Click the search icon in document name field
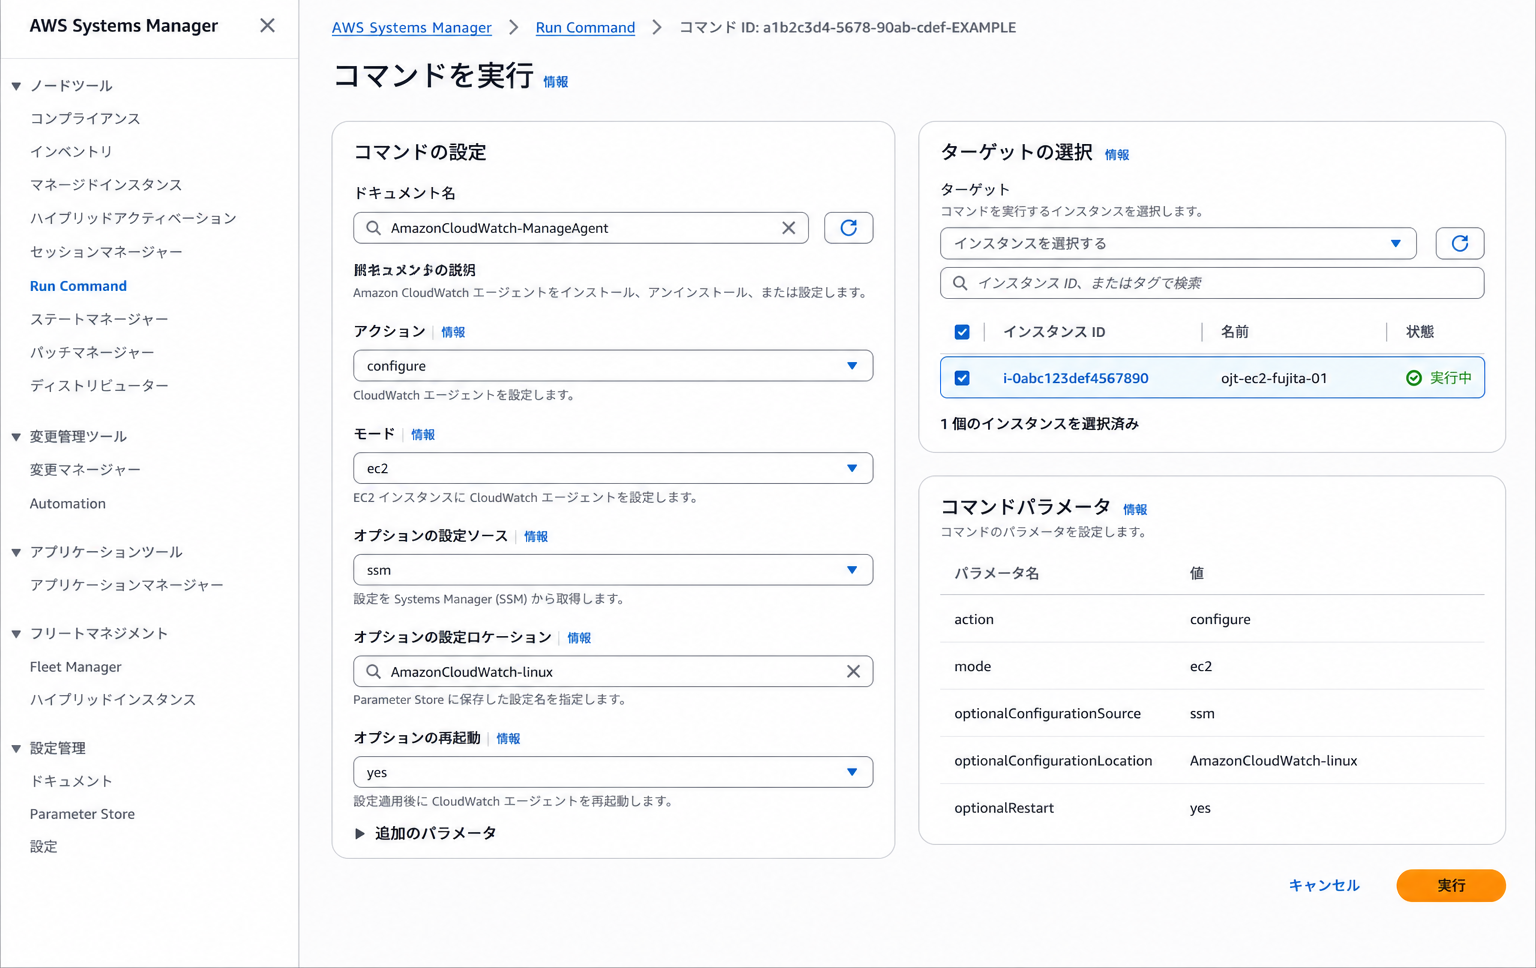The height and width of the screenshot is (968, 1536). pos(373,228)
